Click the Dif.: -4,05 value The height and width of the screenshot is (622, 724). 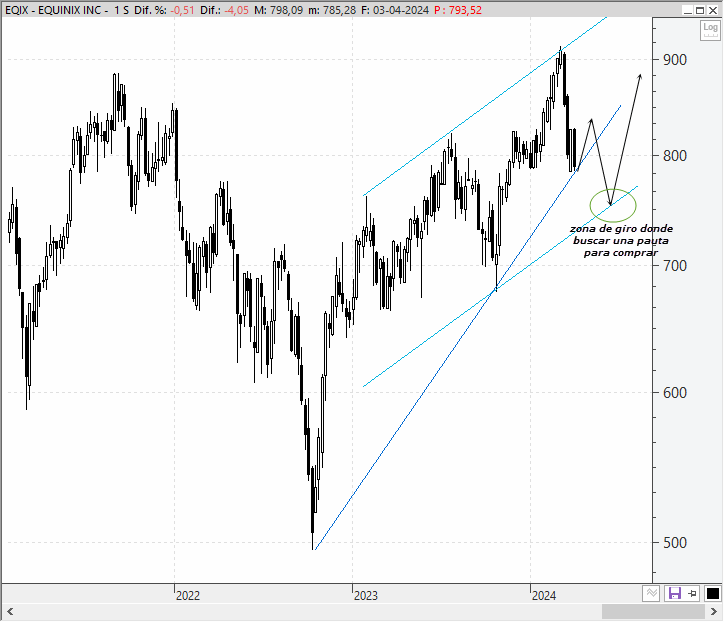[224, 10]
